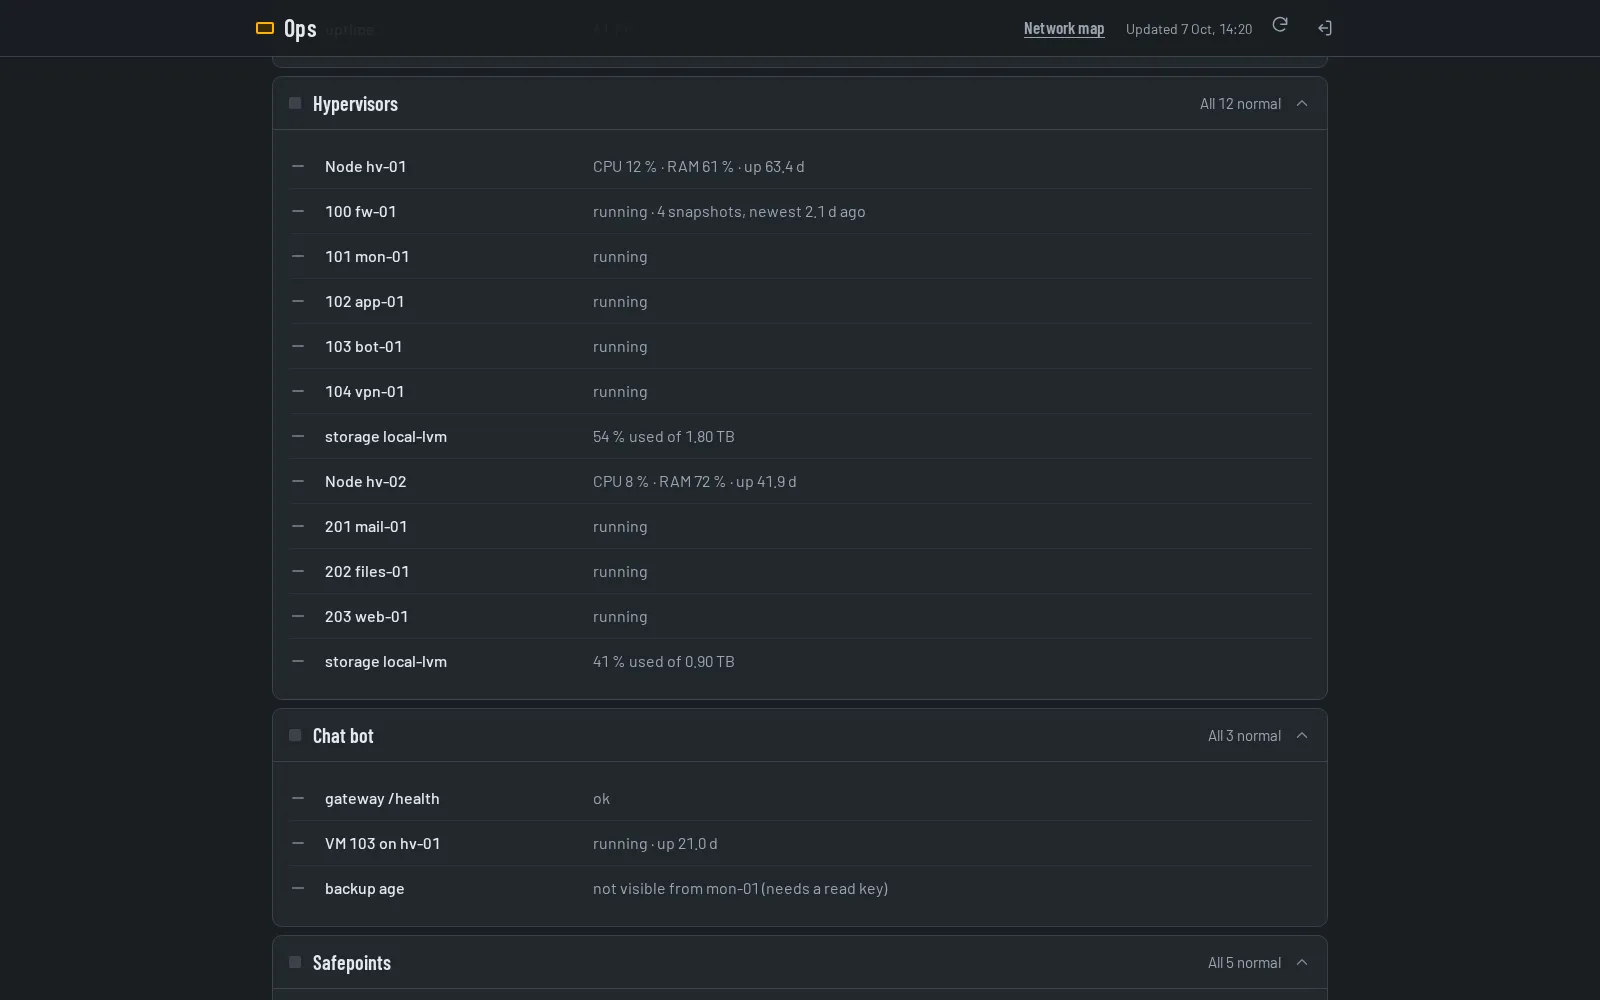The height and width of the screenshot is (1000, 1600).
Task: Select the backup age row
Action: click(x=800, y=888)
